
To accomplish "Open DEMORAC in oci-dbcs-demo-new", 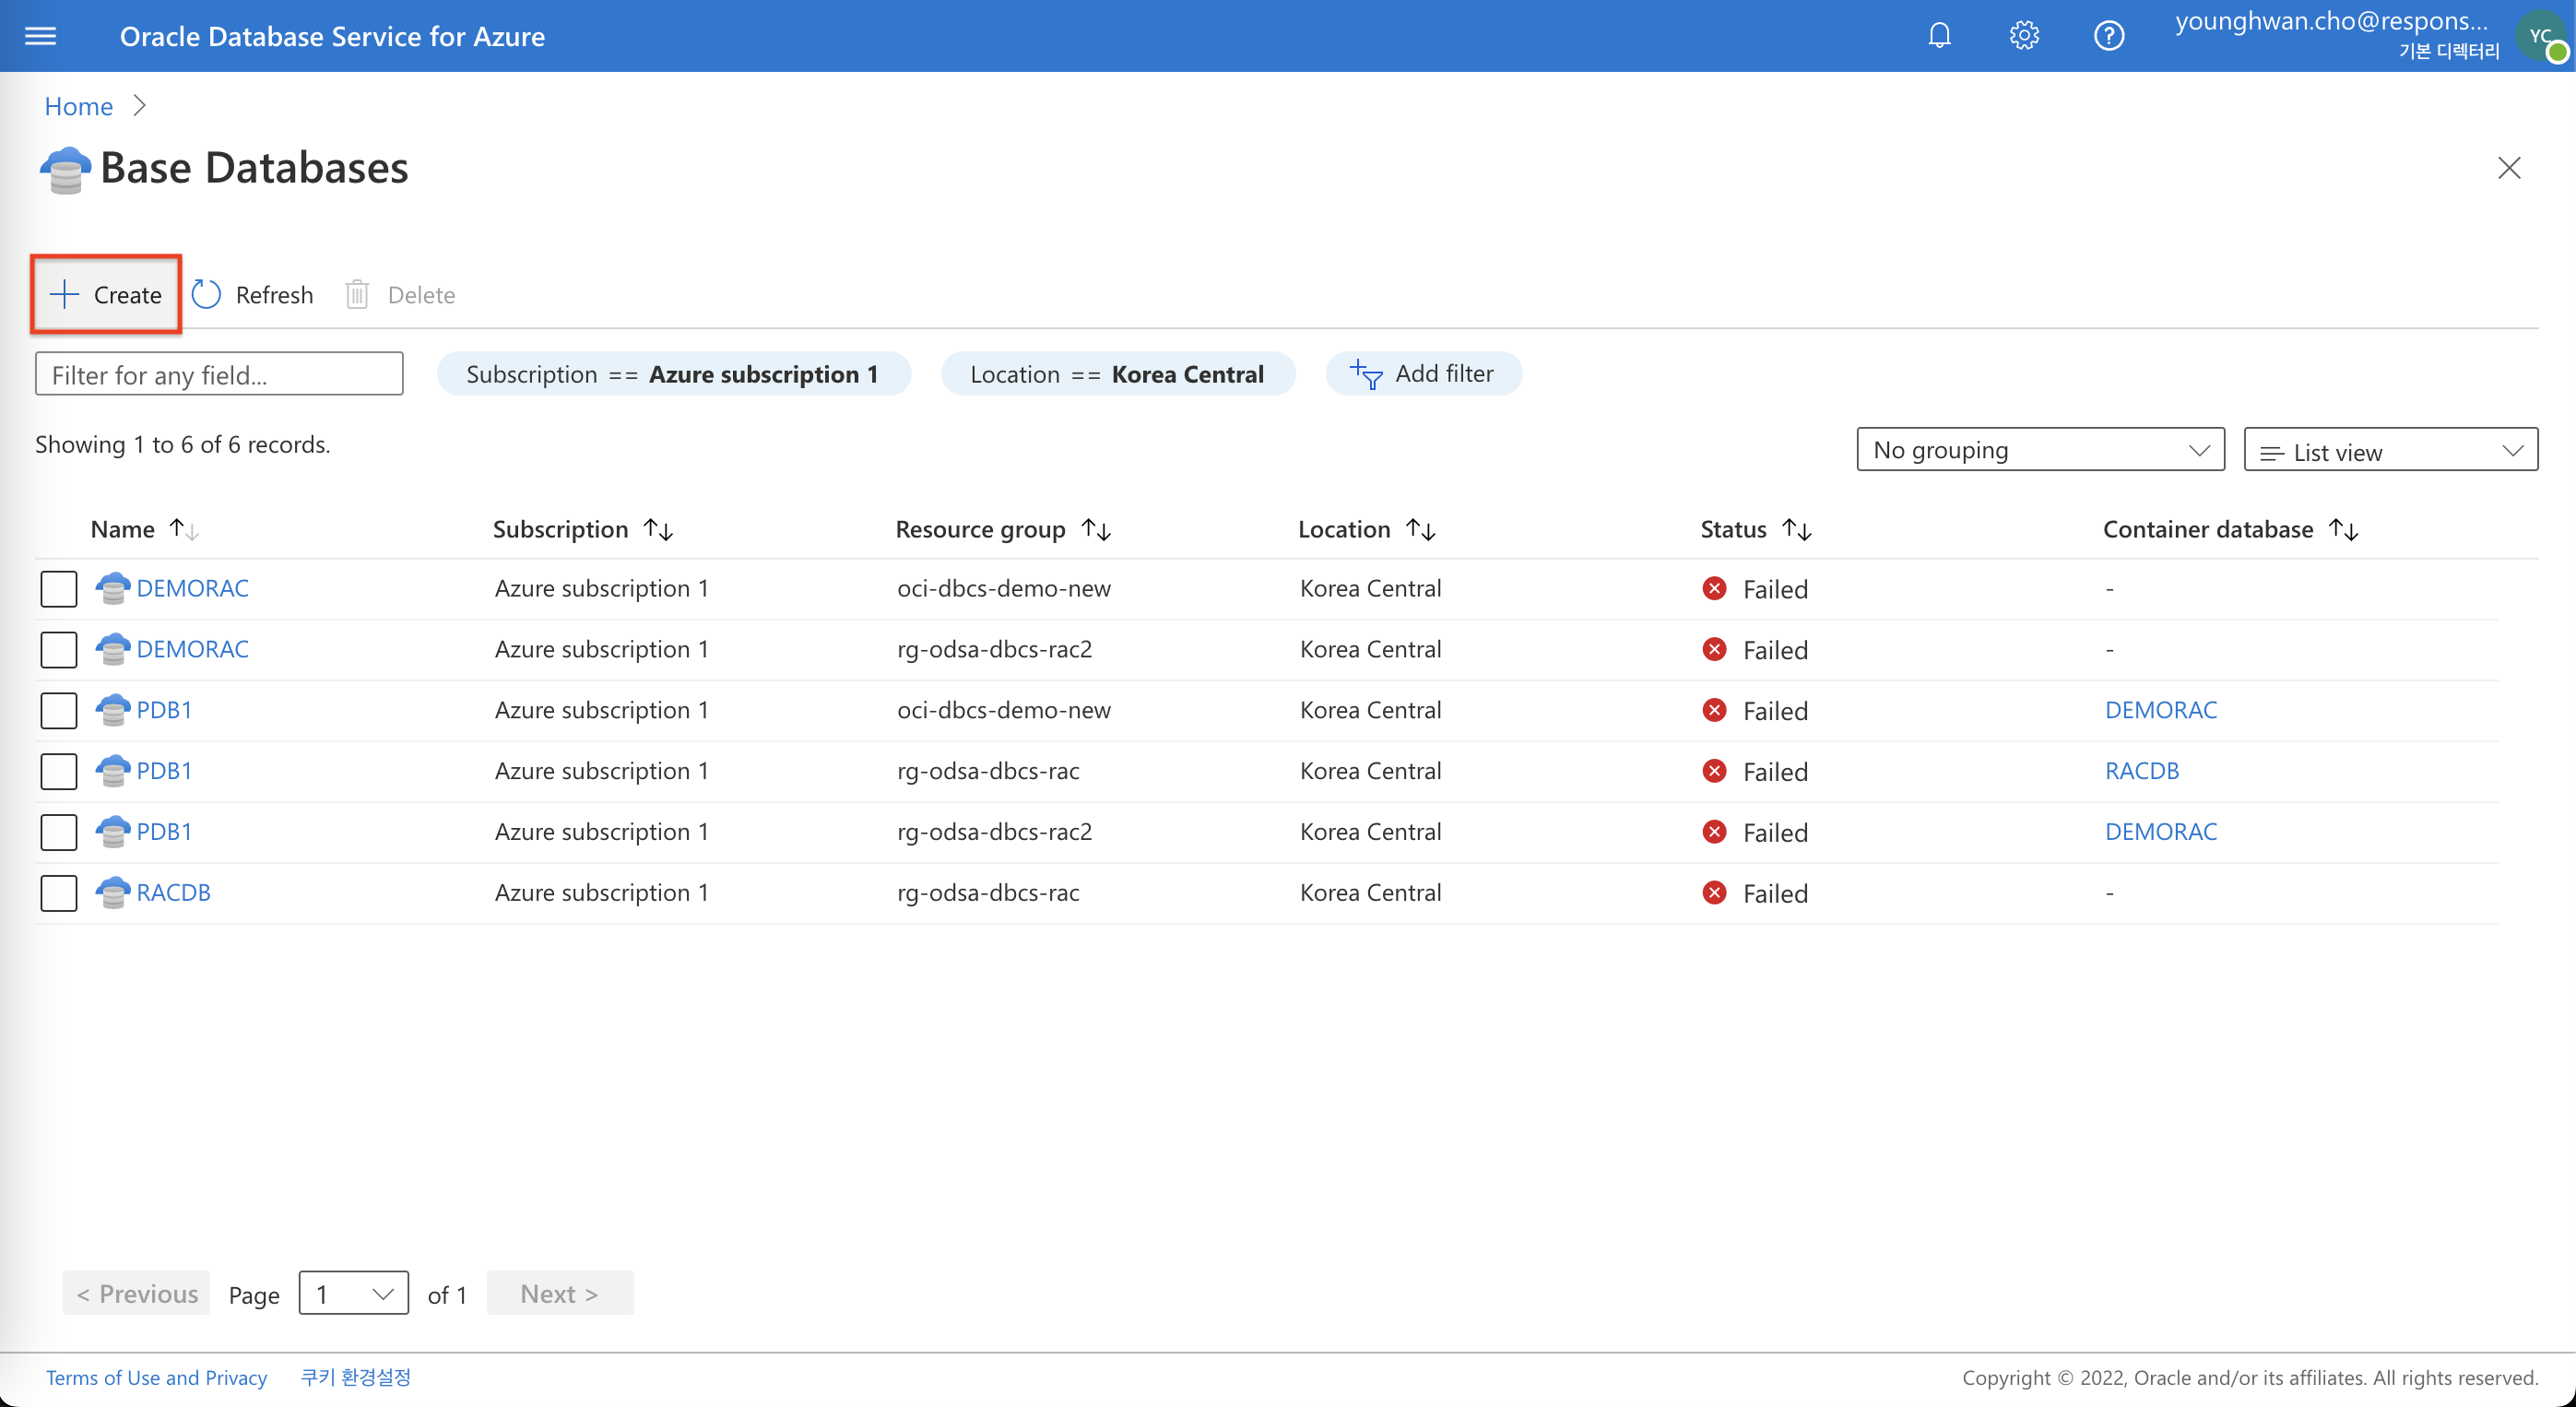I will click(x=192, y=588).
